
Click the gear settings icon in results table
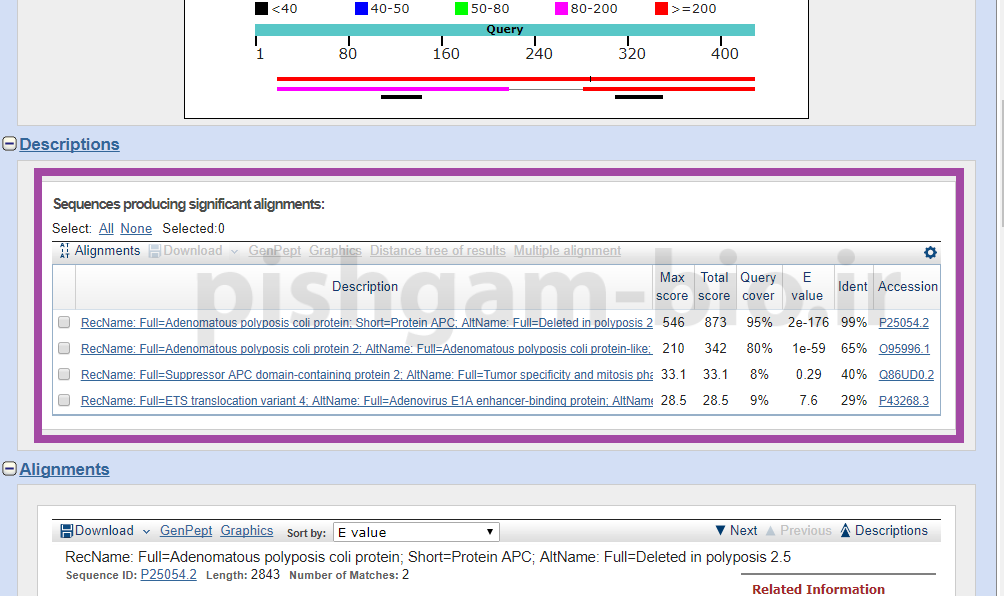click(930, 252)
